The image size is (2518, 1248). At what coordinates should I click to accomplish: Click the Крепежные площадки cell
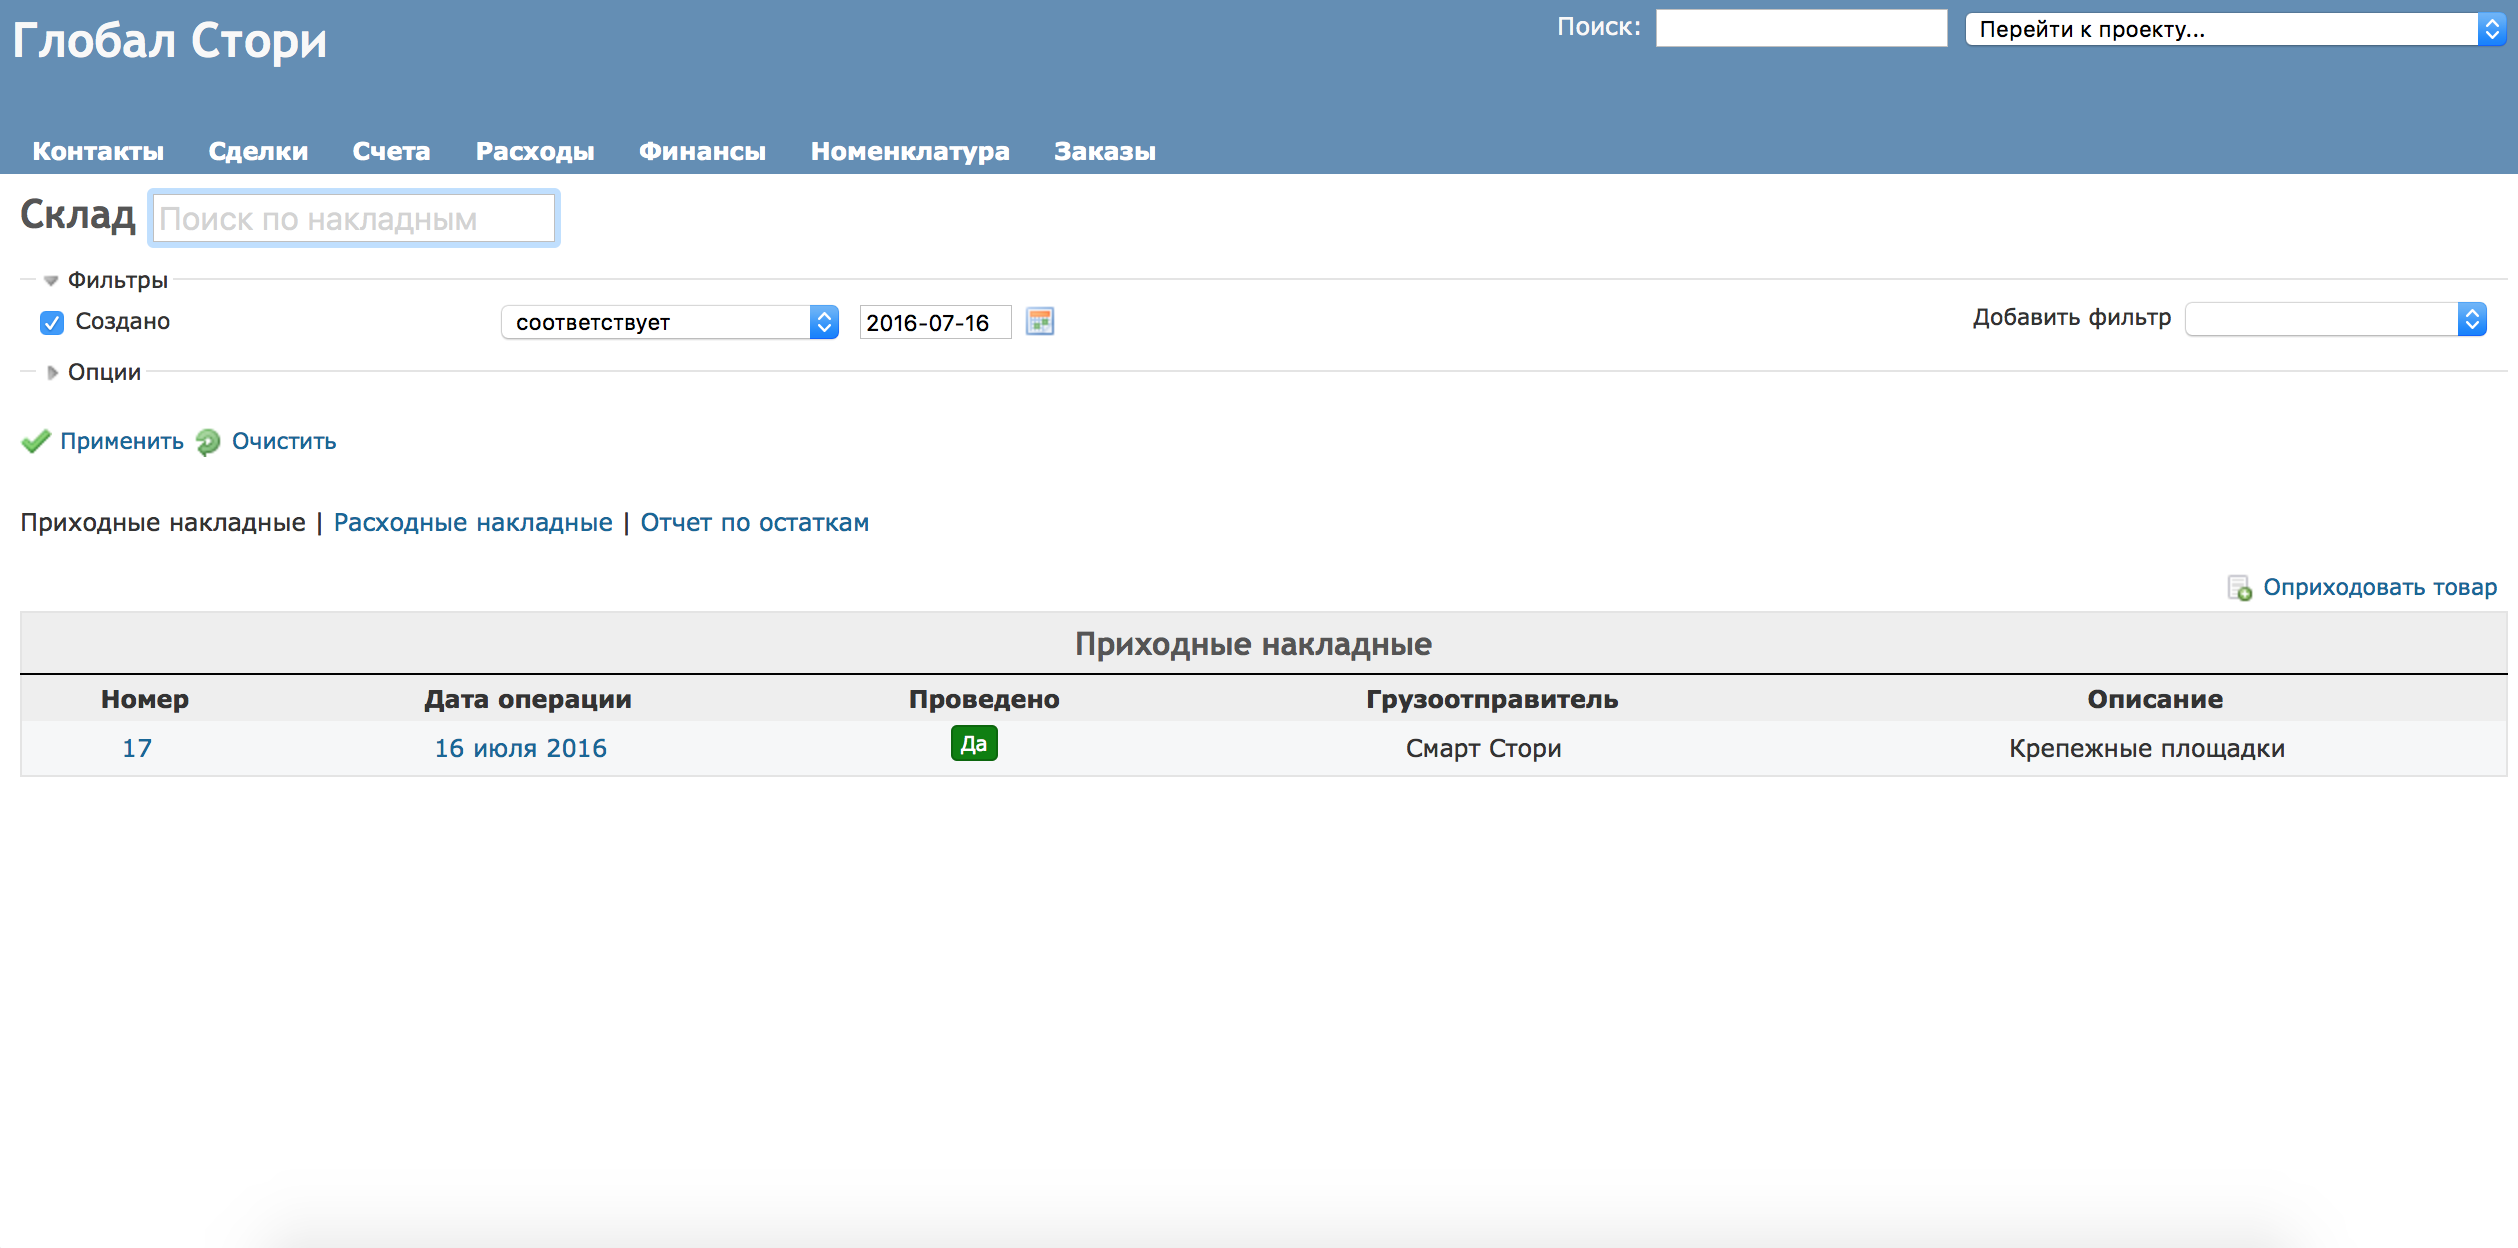pyautogui.click(x=2147, y=748)
